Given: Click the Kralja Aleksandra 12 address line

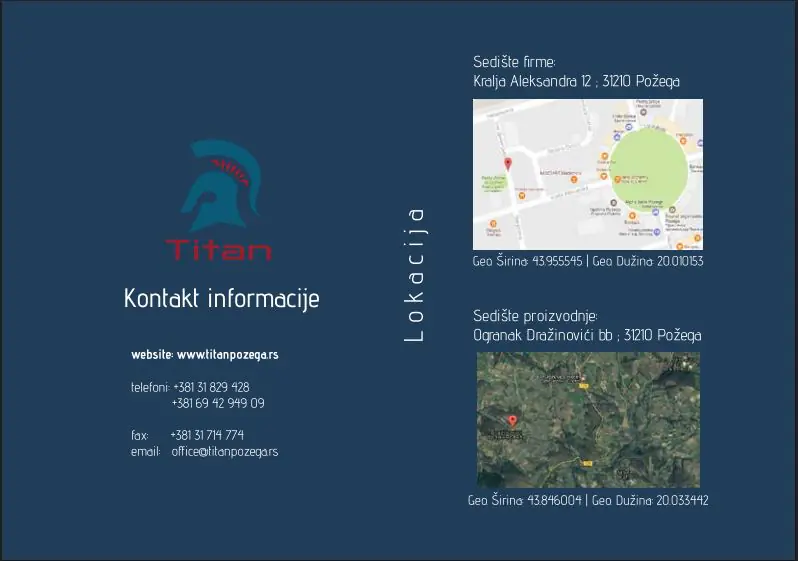Looking at the screenshot, I should (576, 81).
